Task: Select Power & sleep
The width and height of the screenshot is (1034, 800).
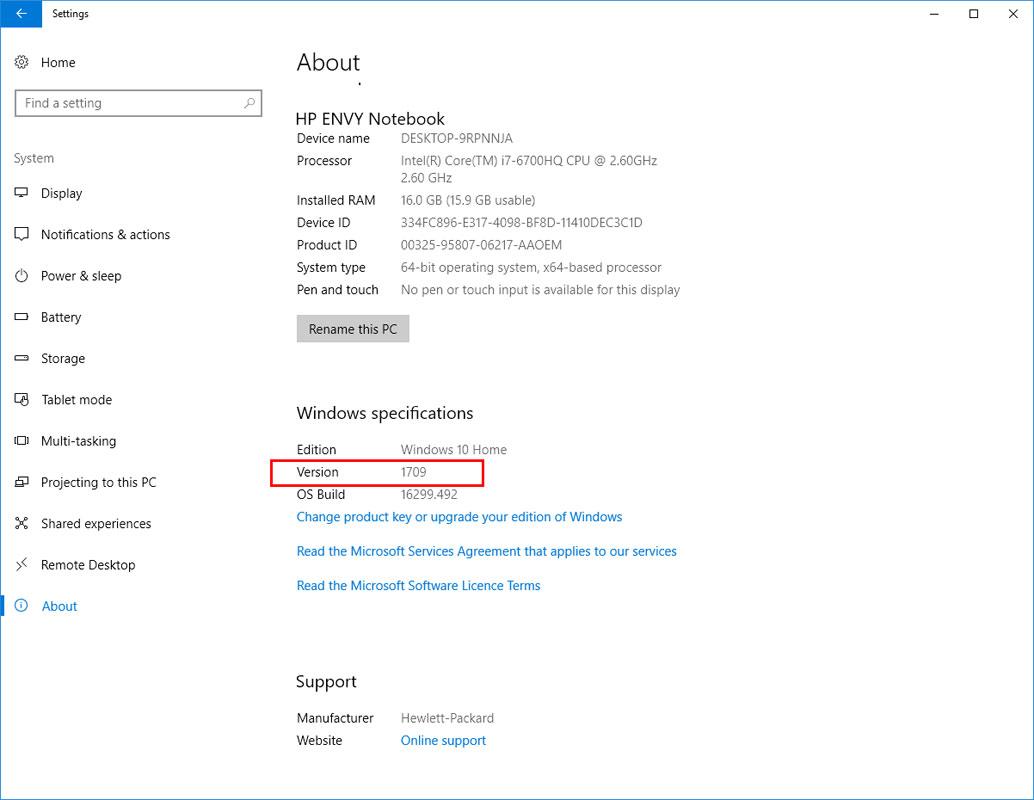Action: click(x=81, y=276)
